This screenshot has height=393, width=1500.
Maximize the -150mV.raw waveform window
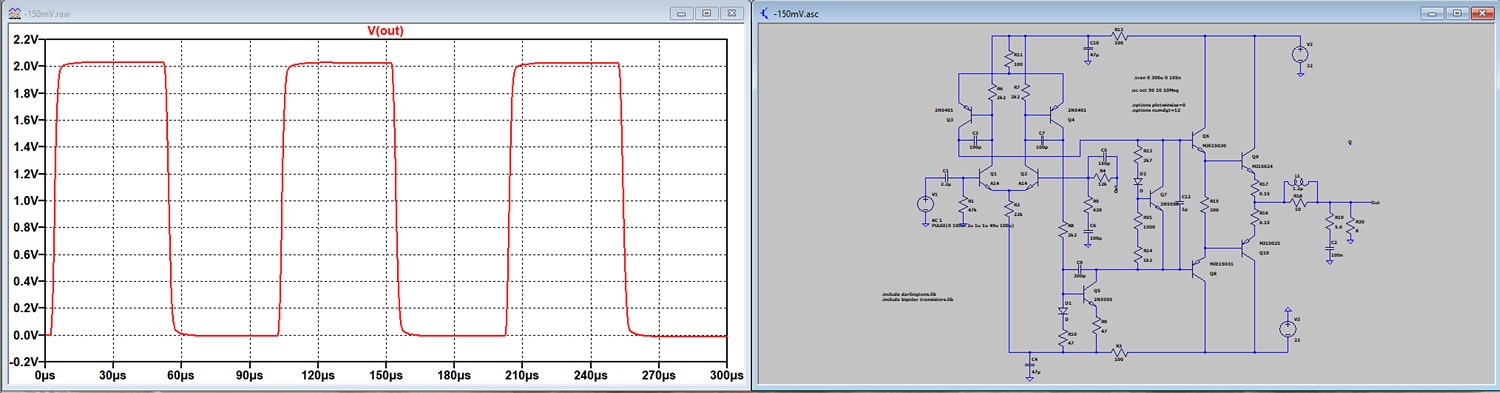click(706, 12)
